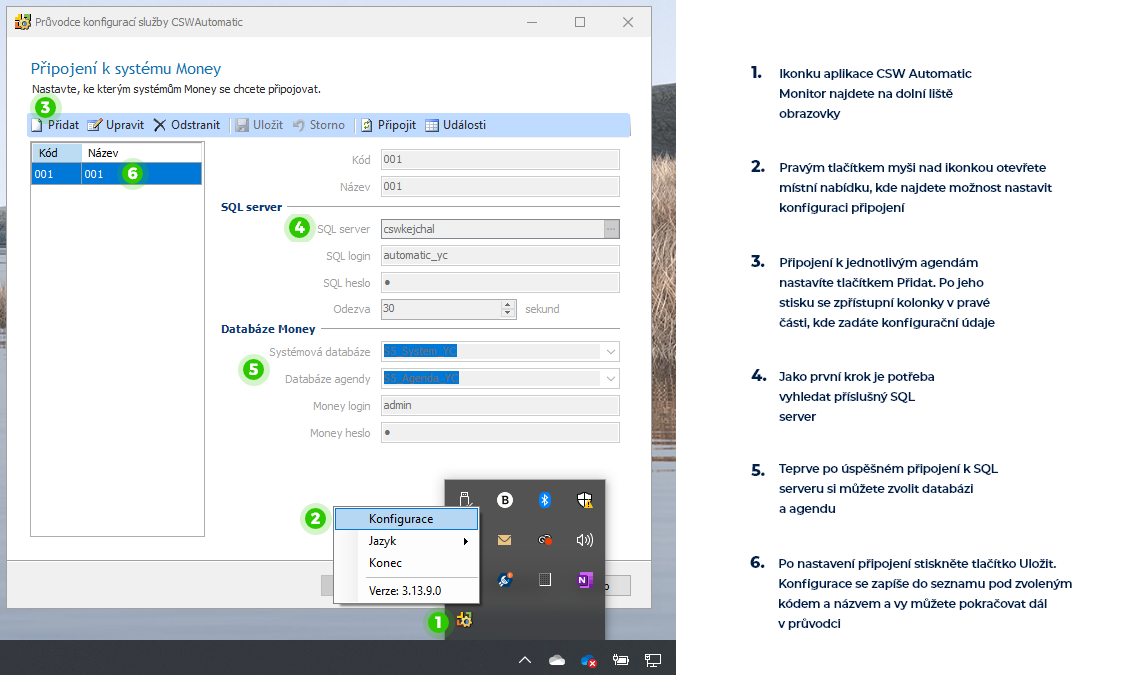
Task: Click the network taskbar icon
Action: [653, 660]
